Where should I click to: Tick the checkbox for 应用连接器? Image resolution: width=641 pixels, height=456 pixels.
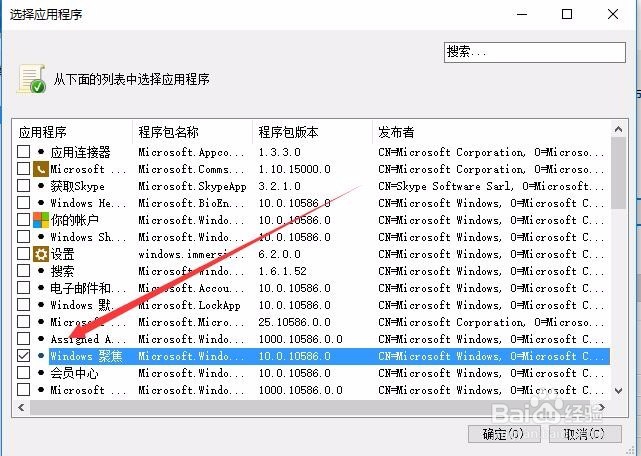tap(24, 152)
